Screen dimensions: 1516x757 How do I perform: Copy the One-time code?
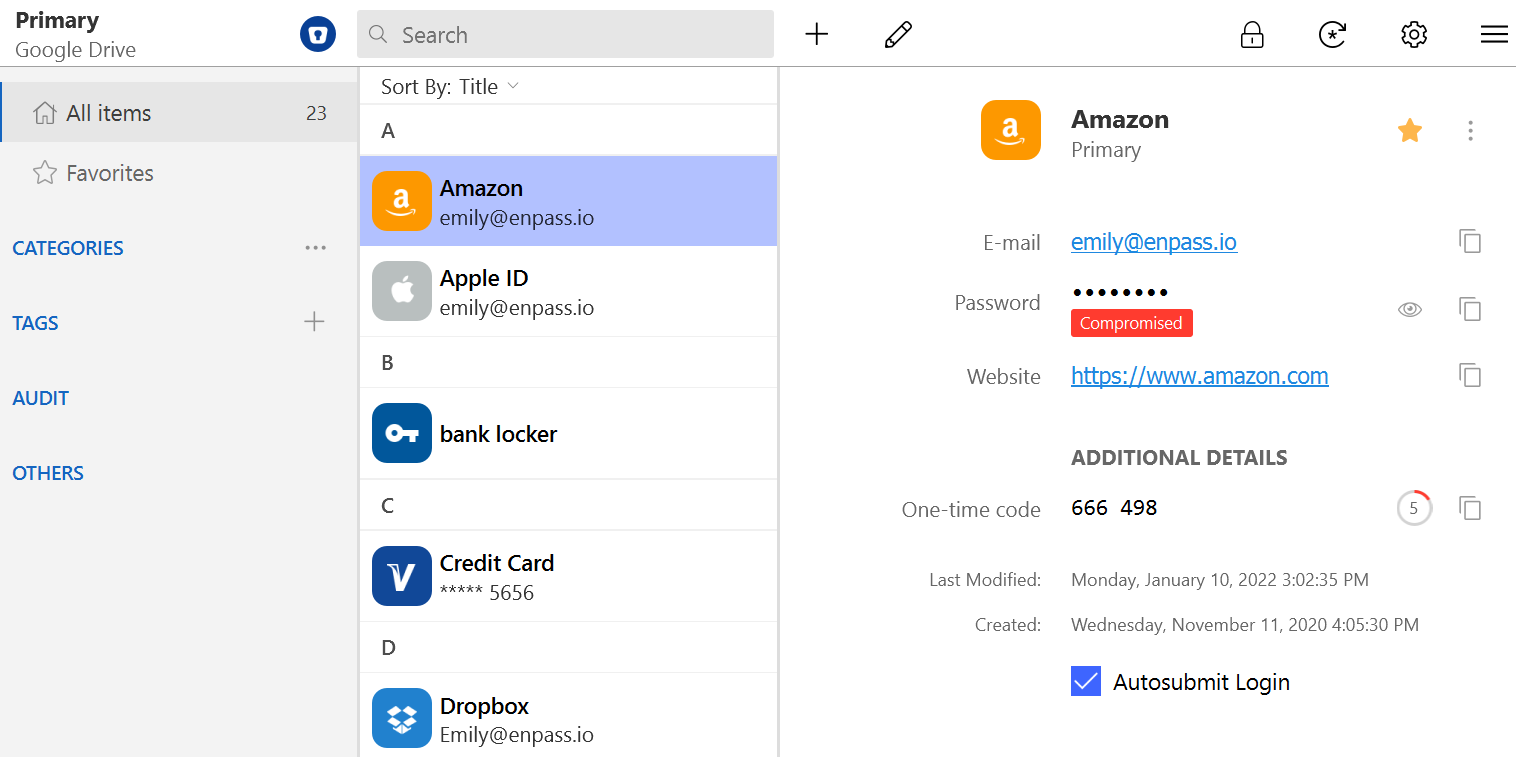click(x=1470, y=508)
